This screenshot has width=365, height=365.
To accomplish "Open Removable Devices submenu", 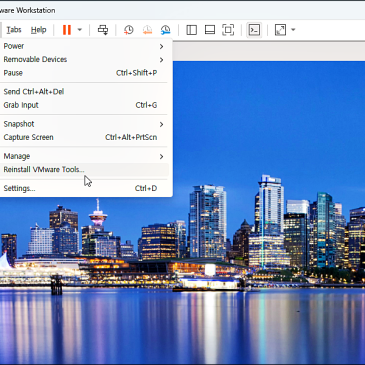I will pos(84,60).
